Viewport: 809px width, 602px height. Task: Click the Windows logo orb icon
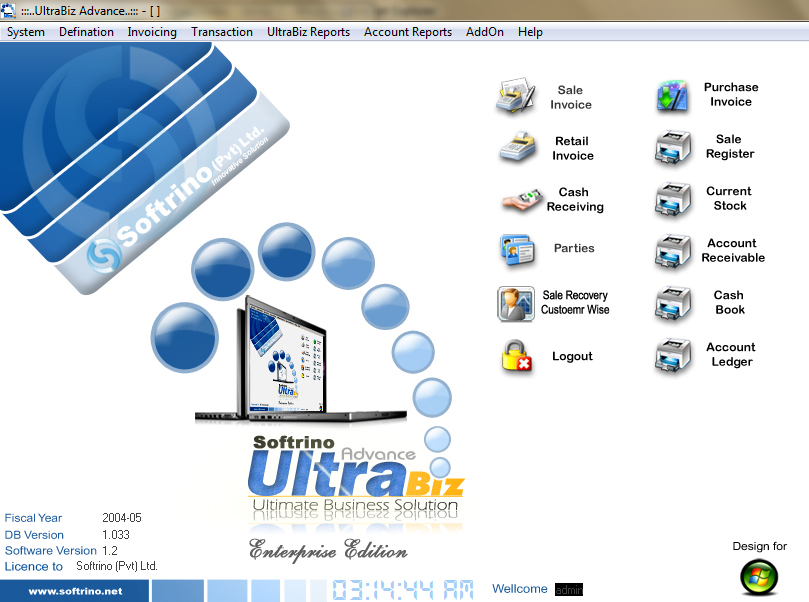[x=759, y=577]
